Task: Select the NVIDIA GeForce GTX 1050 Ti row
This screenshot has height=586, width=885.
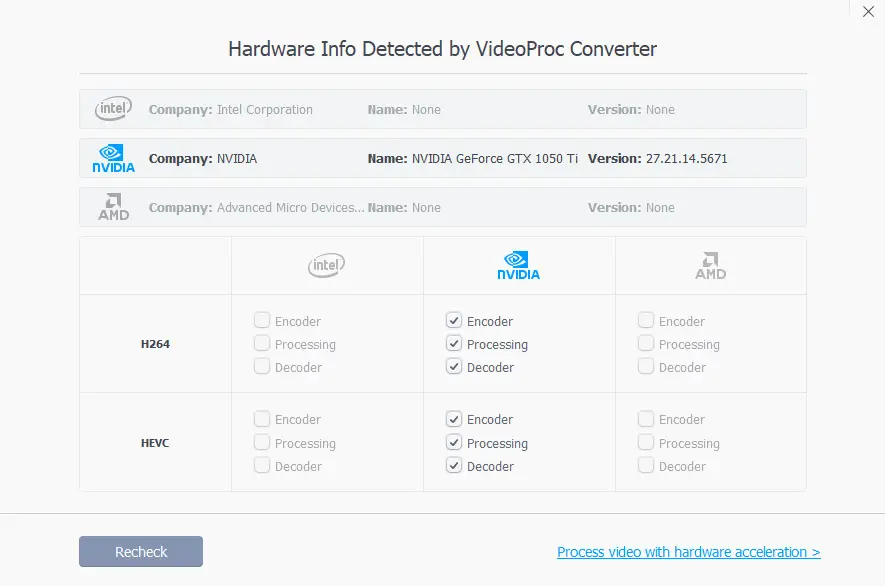Action: tap(442, 158)
